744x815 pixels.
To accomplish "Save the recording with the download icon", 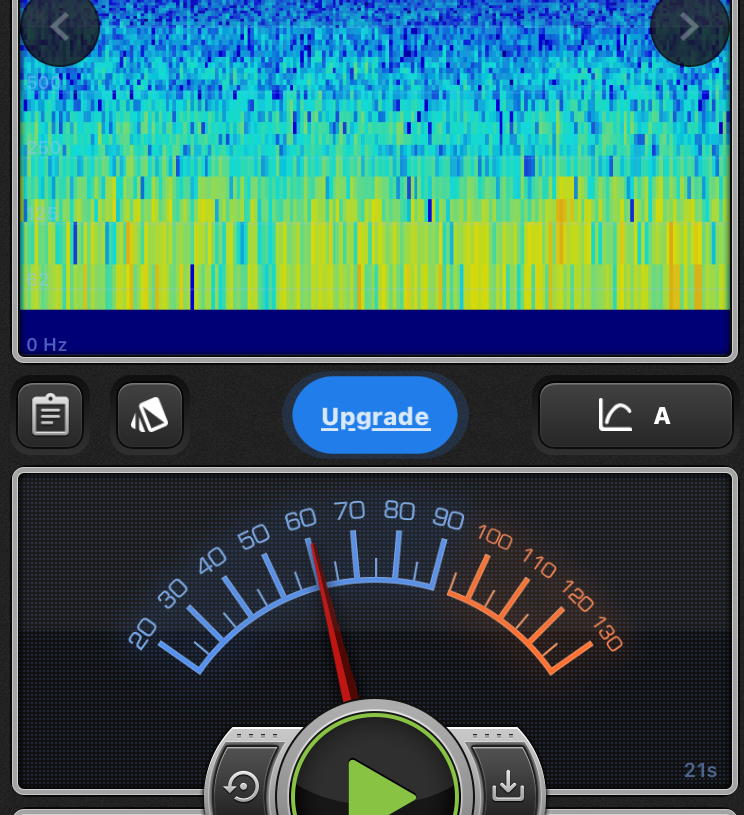I will pos(508,787).
